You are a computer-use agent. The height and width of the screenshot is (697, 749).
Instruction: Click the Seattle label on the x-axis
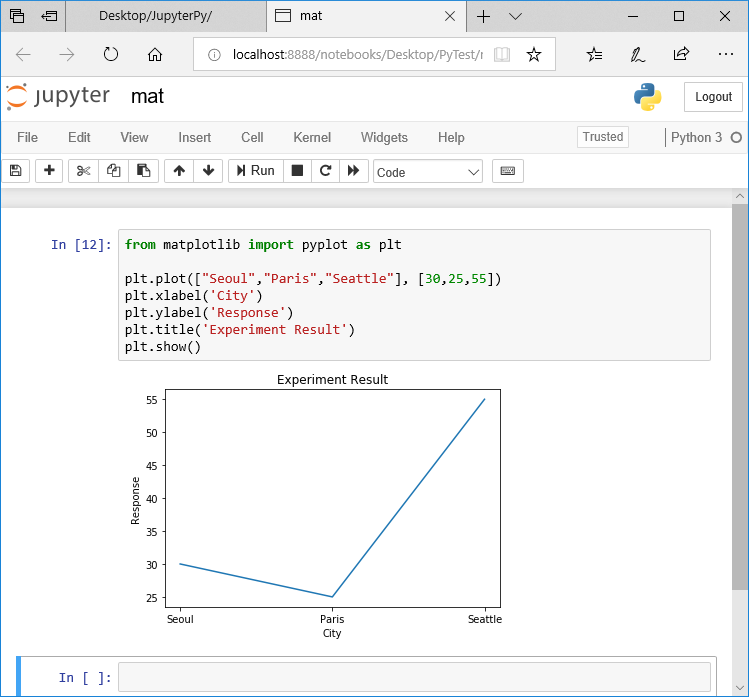(x=485, y=619)
